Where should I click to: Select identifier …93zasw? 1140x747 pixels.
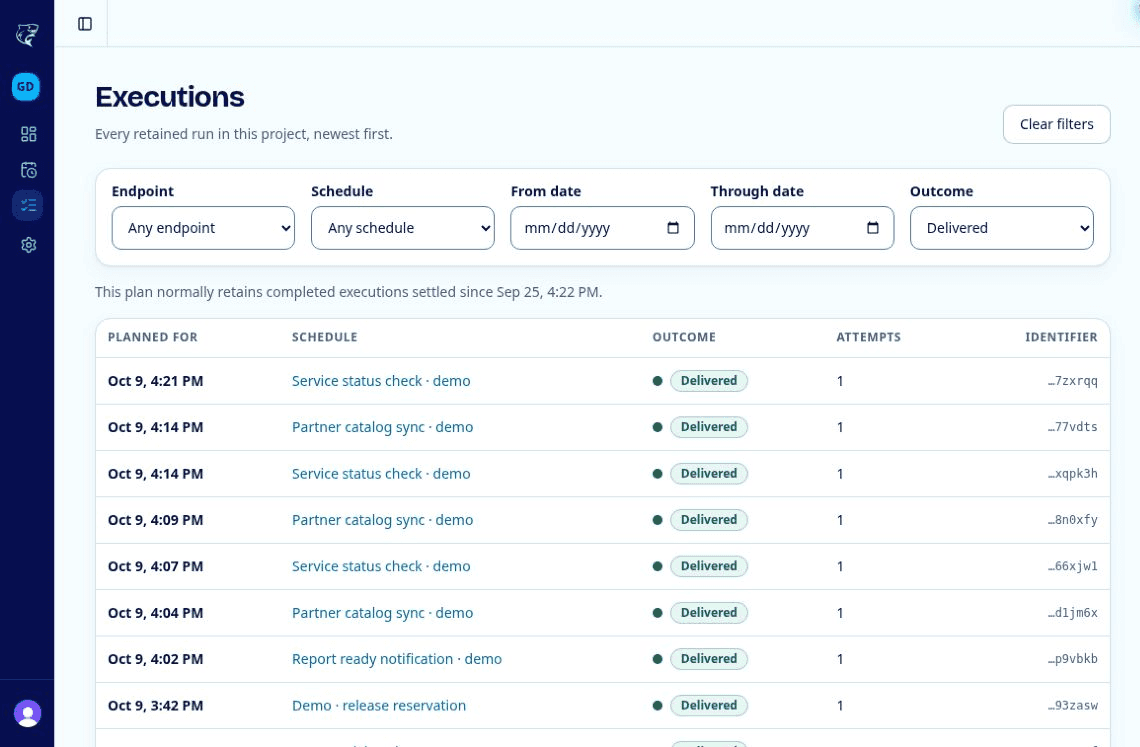(x=1072, y=706)
